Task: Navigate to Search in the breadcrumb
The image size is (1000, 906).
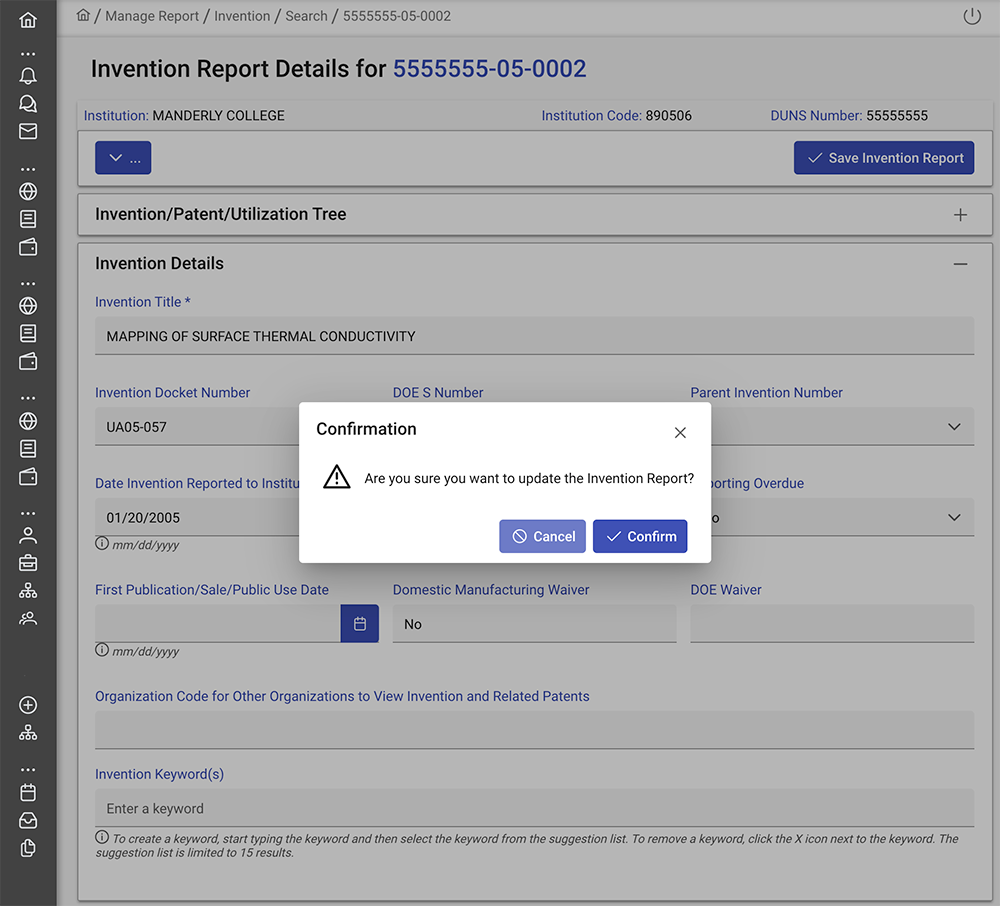Action: 306,16
